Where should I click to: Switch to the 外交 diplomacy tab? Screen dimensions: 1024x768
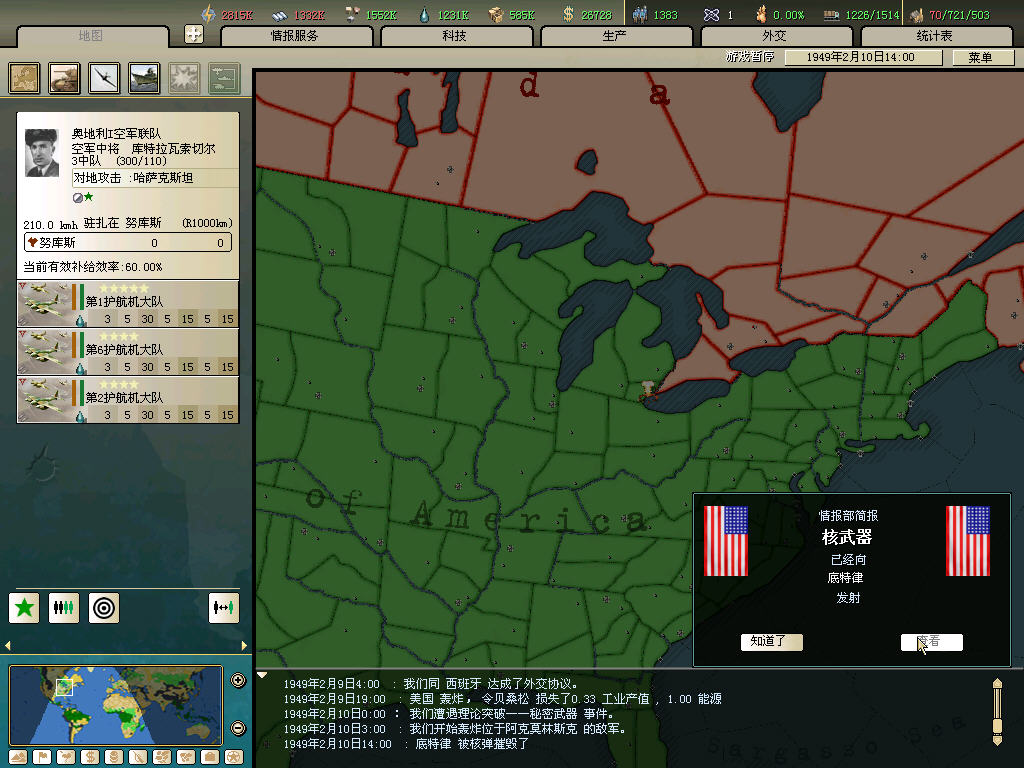[775, 36]
